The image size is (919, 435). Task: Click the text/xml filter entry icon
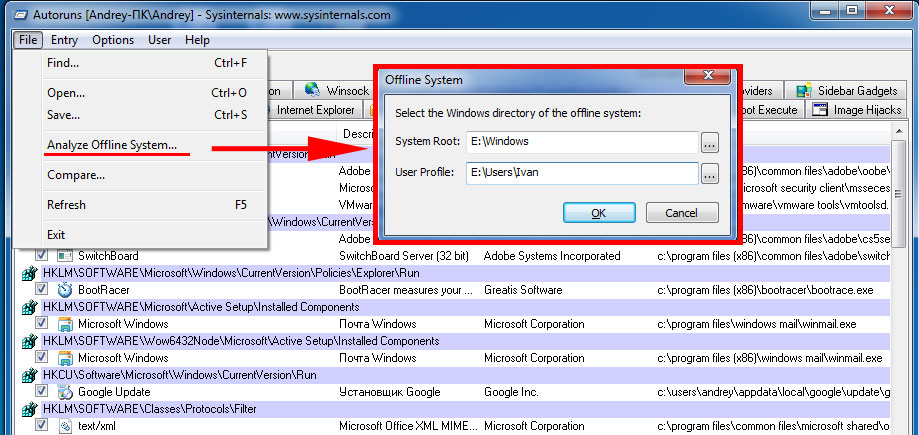[x=65, y=426]
